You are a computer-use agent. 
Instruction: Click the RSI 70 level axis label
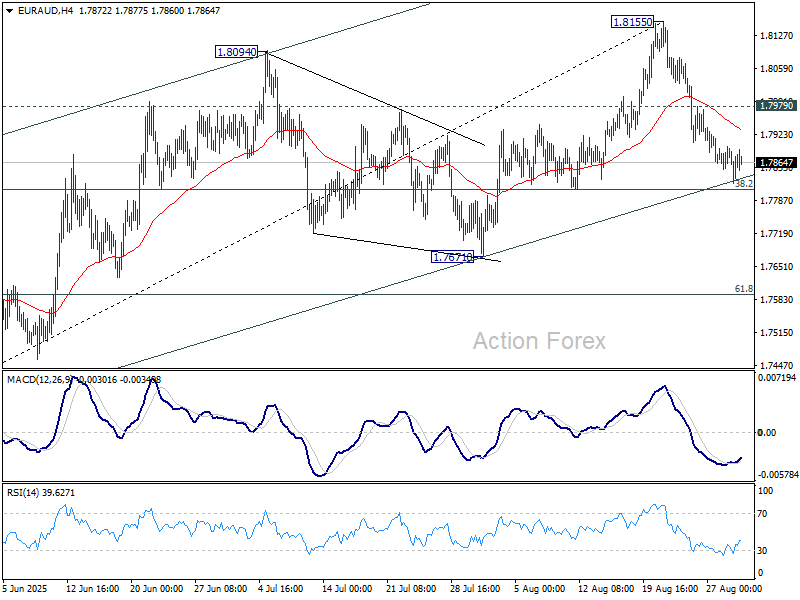(x=765, y=513)
